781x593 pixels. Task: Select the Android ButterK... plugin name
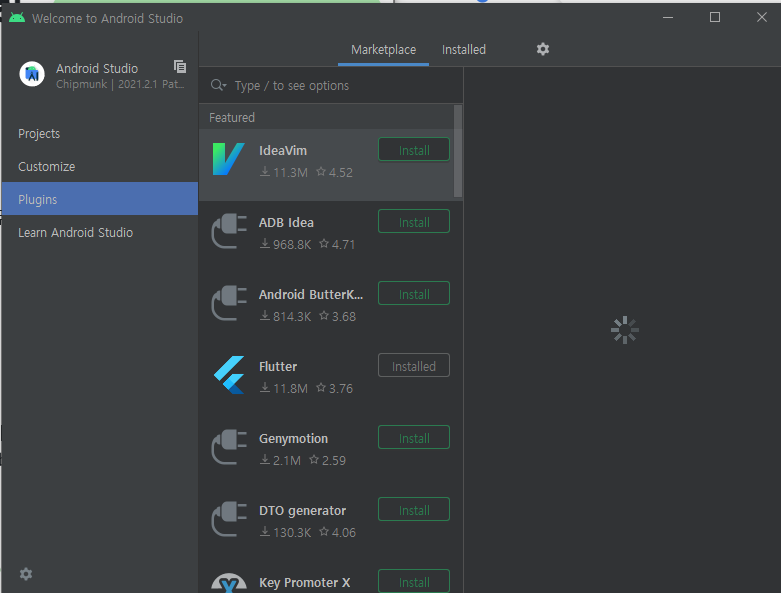tap(311, 295)
